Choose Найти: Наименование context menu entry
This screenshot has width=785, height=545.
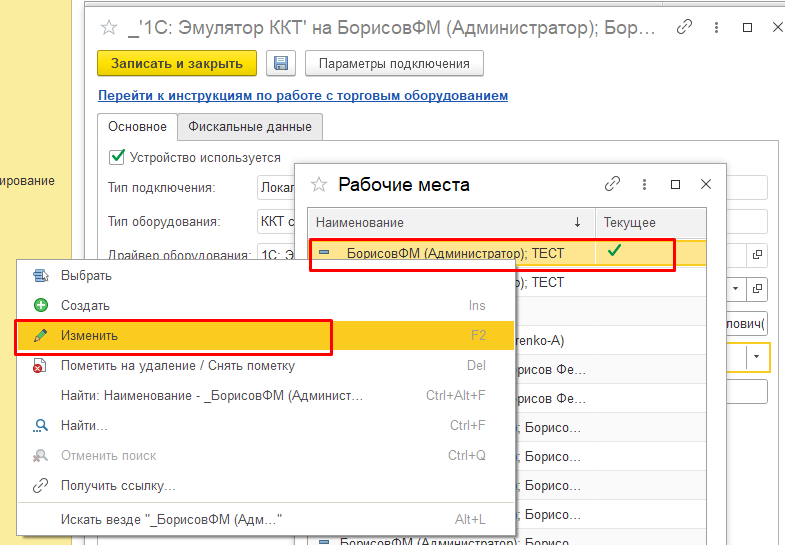click(266, 396)
